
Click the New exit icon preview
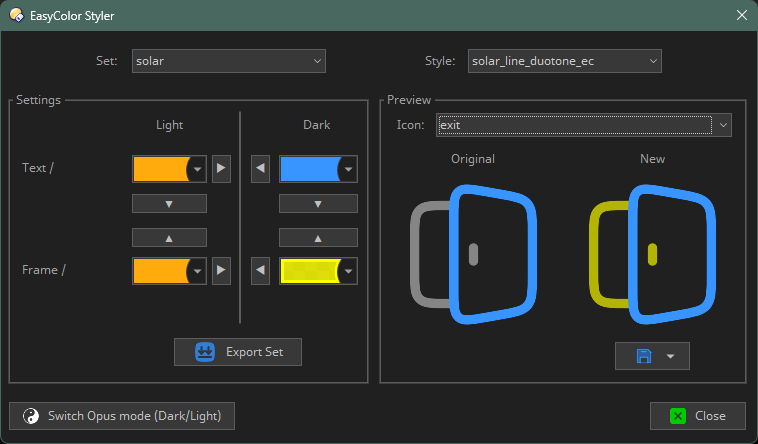(652, 254)
